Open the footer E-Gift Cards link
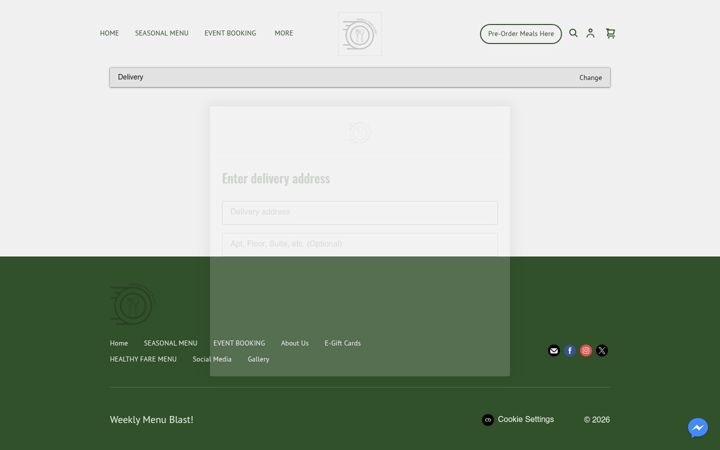The width and height of the screenshot is (720, 450). [x=343, y=343]
